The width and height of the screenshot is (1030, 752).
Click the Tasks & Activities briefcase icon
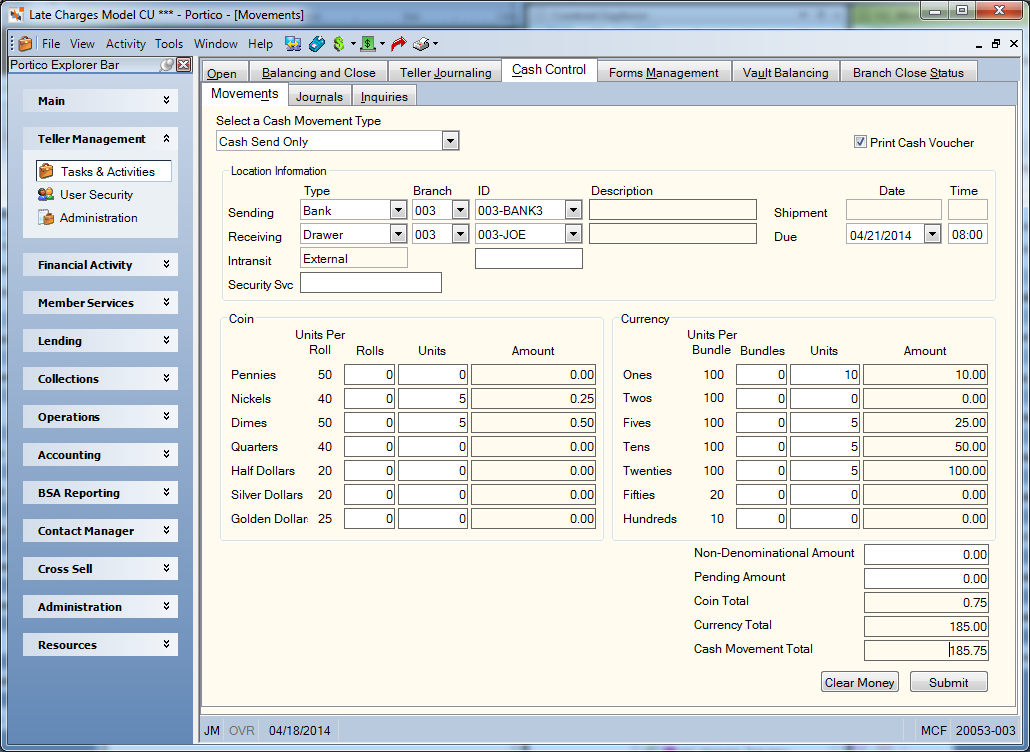coord(46,171)
